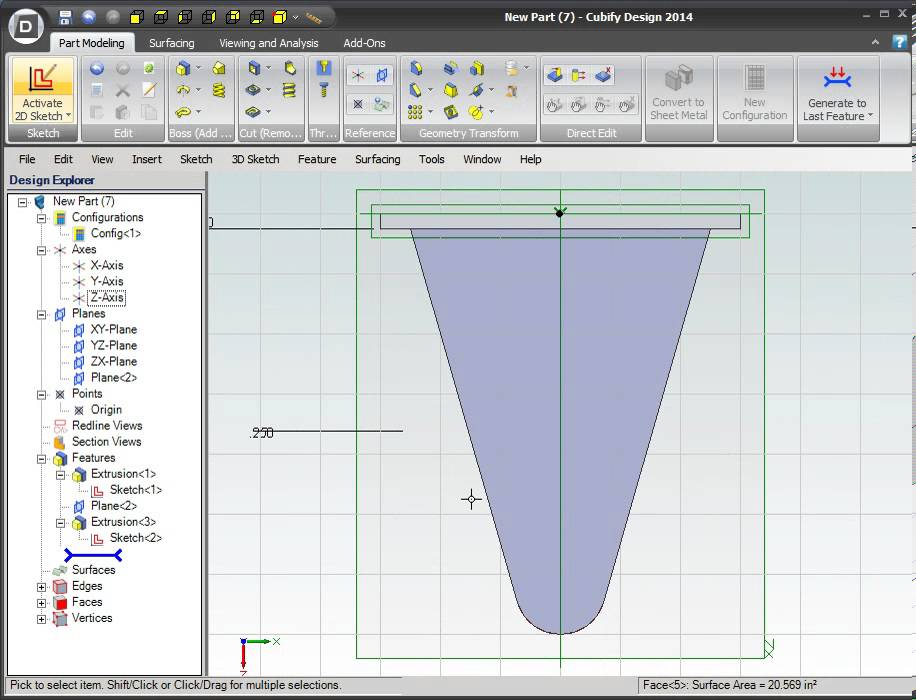The width and height of the screenshot is (916, 700).
Task: Click the Delete Face Direct Edit icon
Action: (603, 75)
